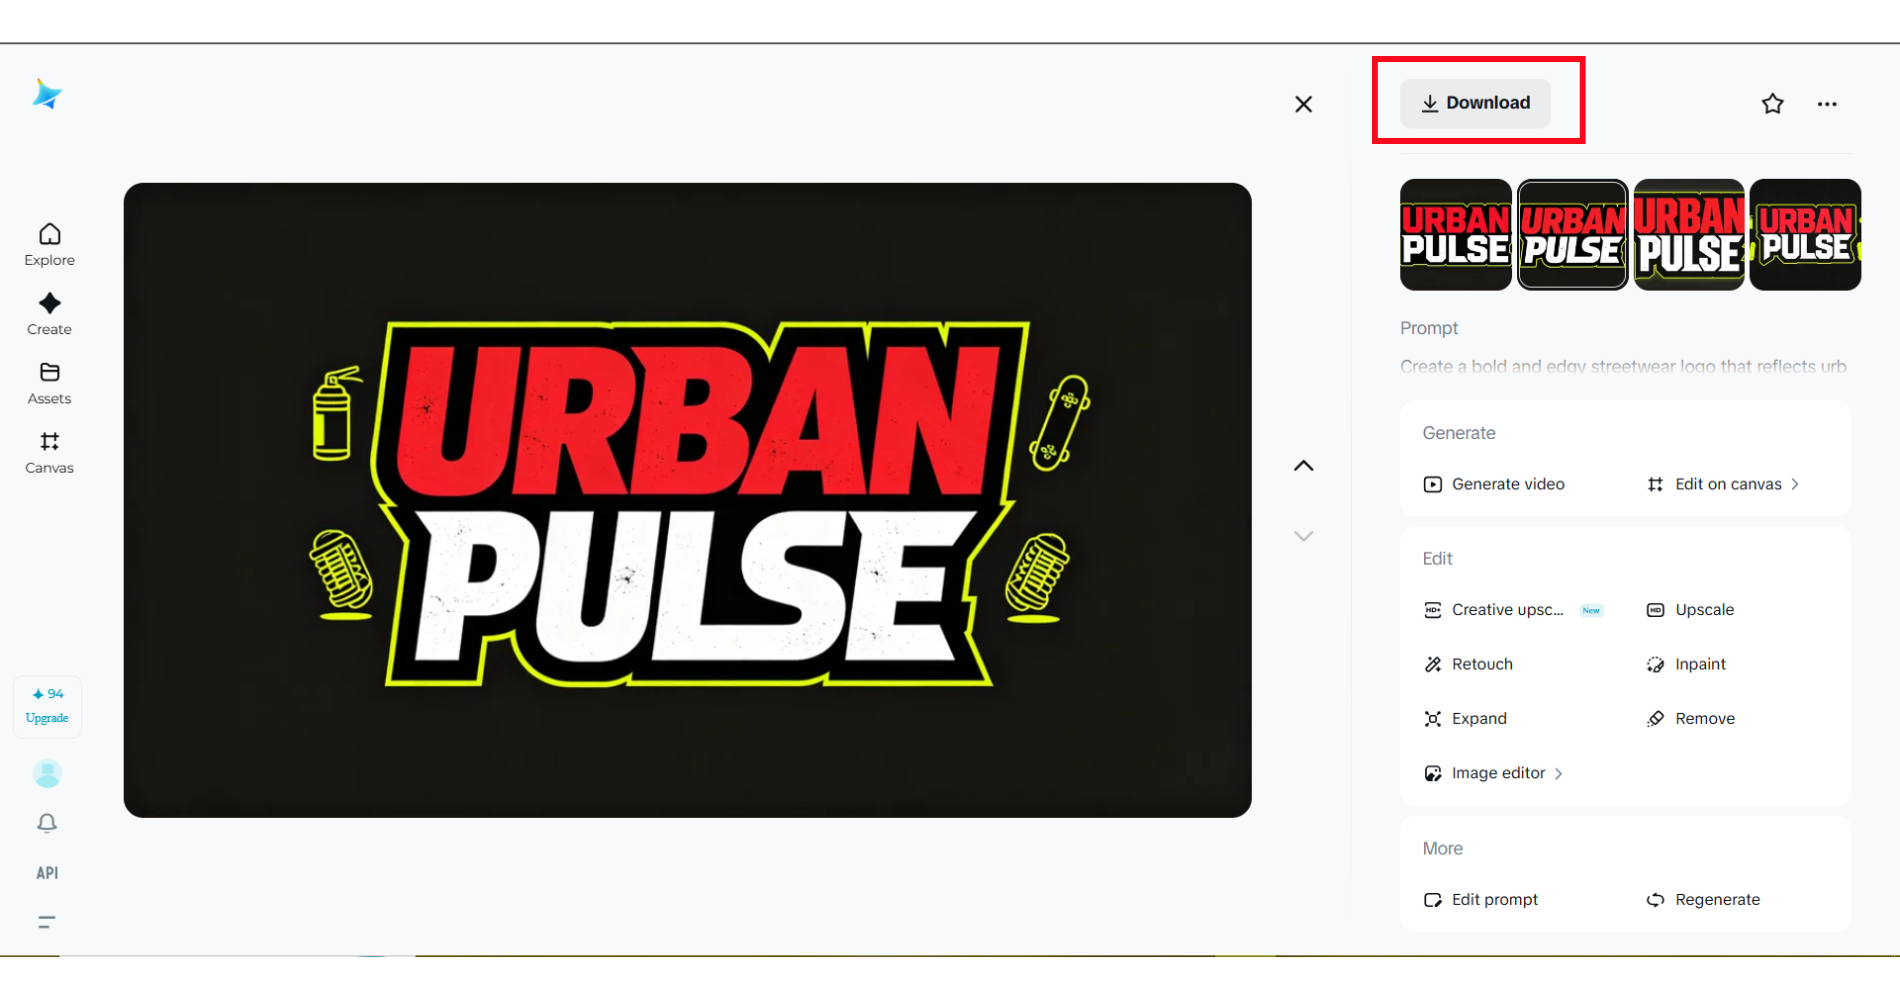Open the notifications bell
Screen dimensions: 1900x1000
47,823
